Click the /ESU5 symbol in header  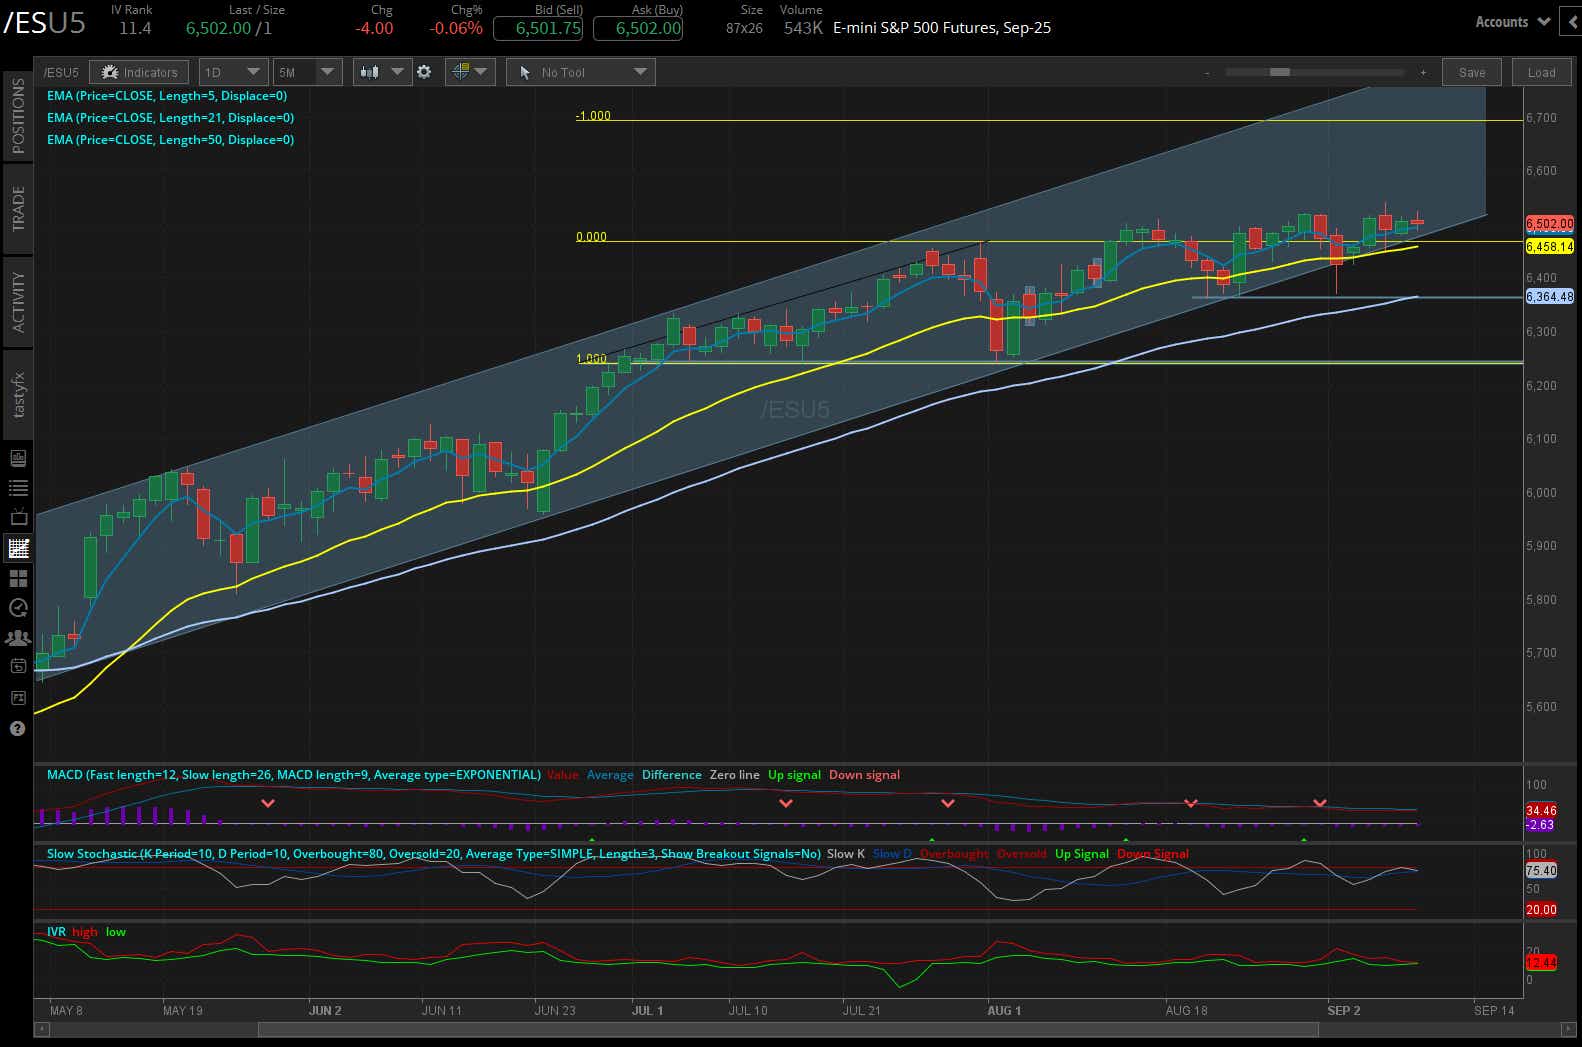45,22
